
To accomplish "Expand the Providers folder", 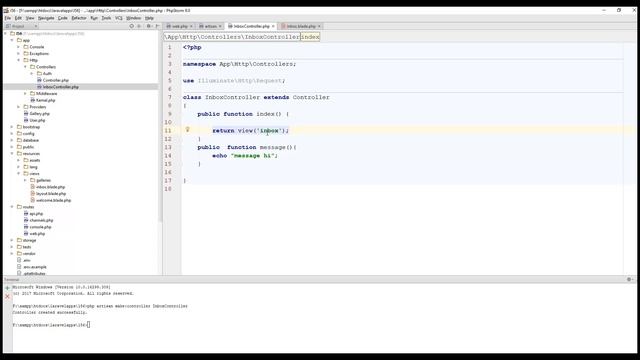I will pos(18,107).
